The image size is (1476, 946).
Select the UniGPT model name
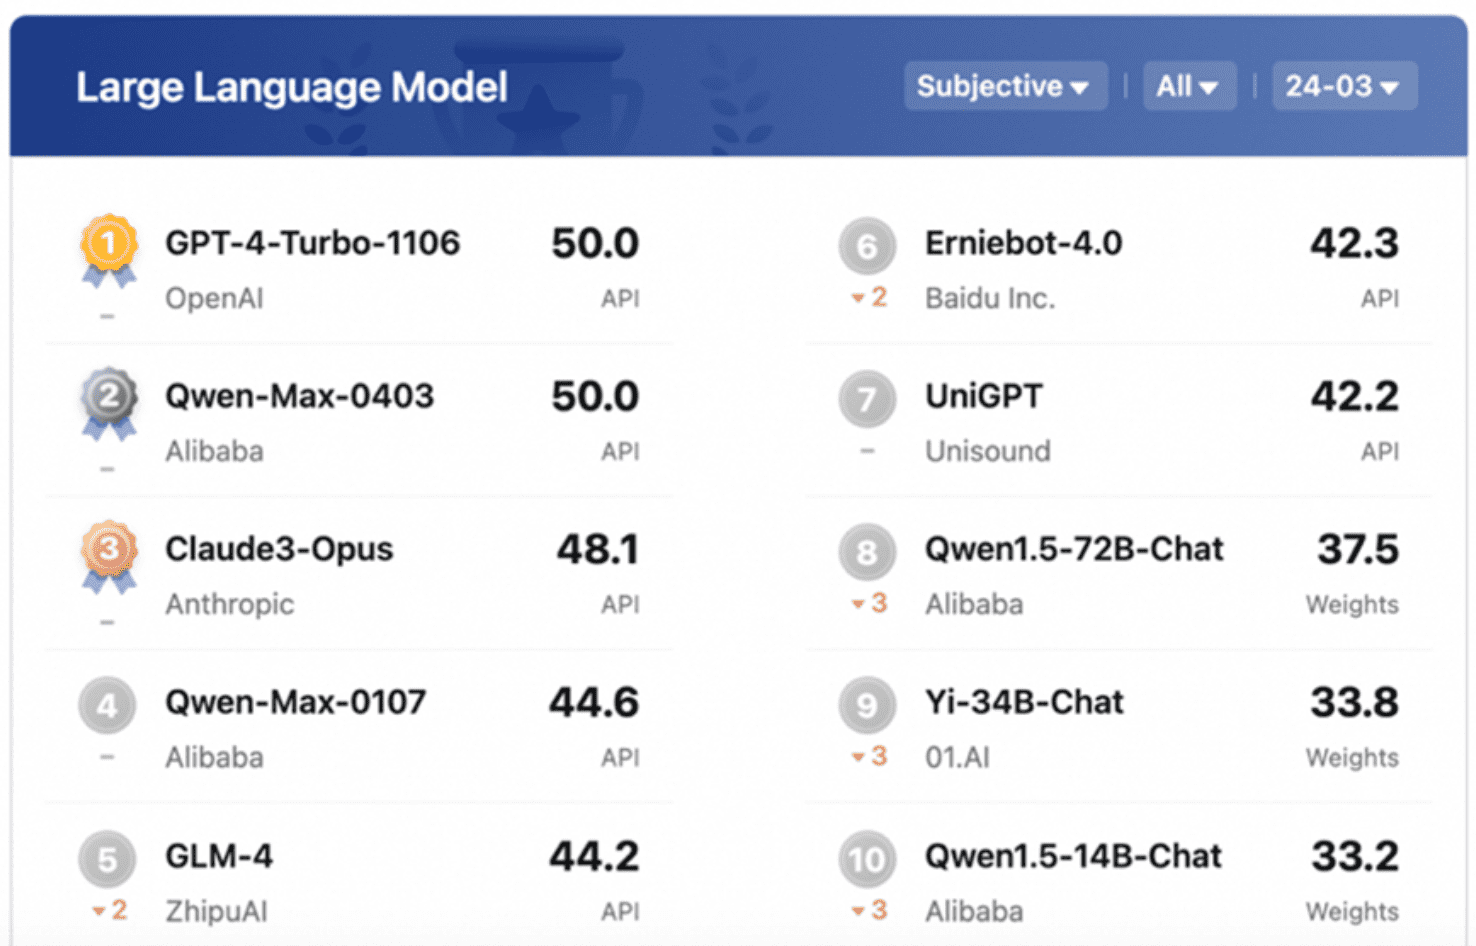[x=983, y=396]
